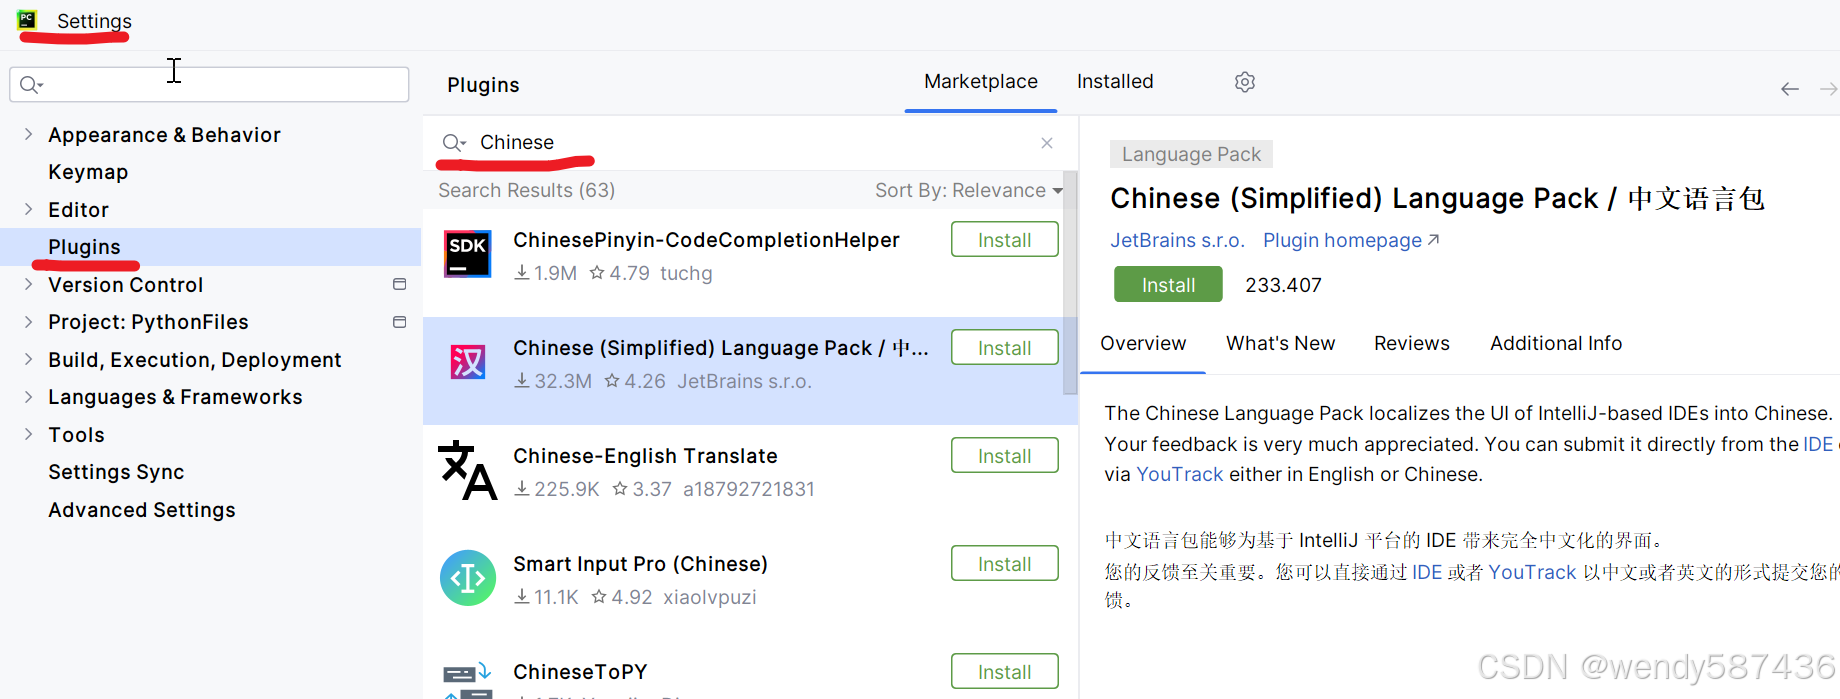
Task: Select ChineseToPY plugin title
Action: [580, 672]
